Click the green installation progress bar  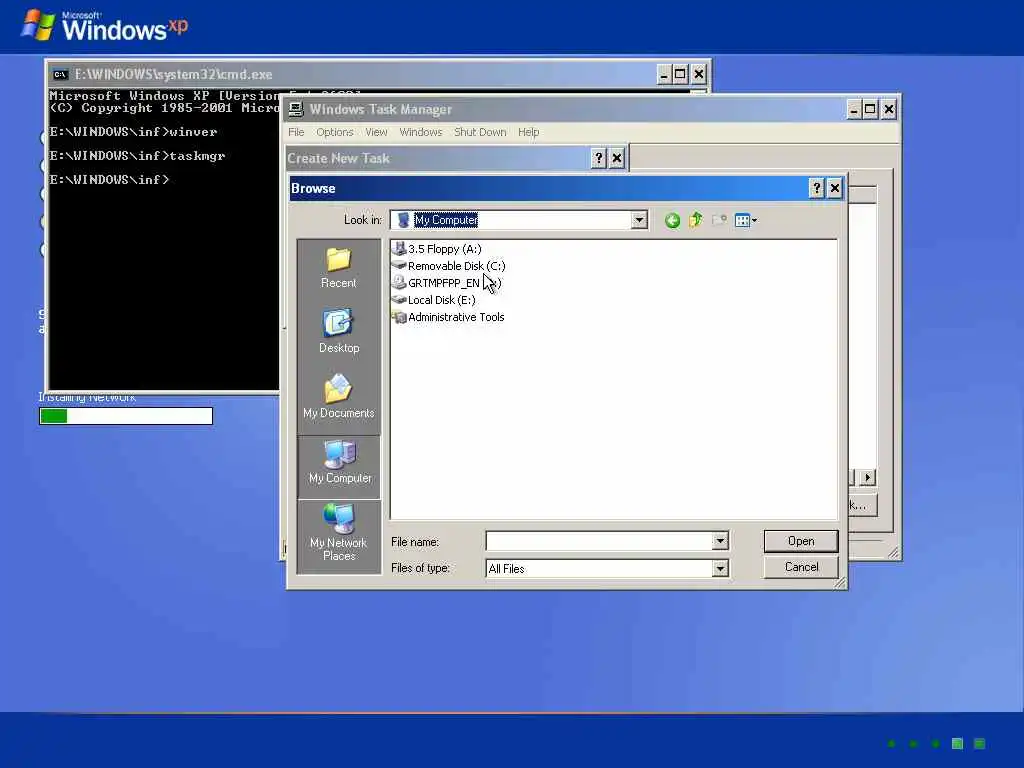(x=126, y=416)
